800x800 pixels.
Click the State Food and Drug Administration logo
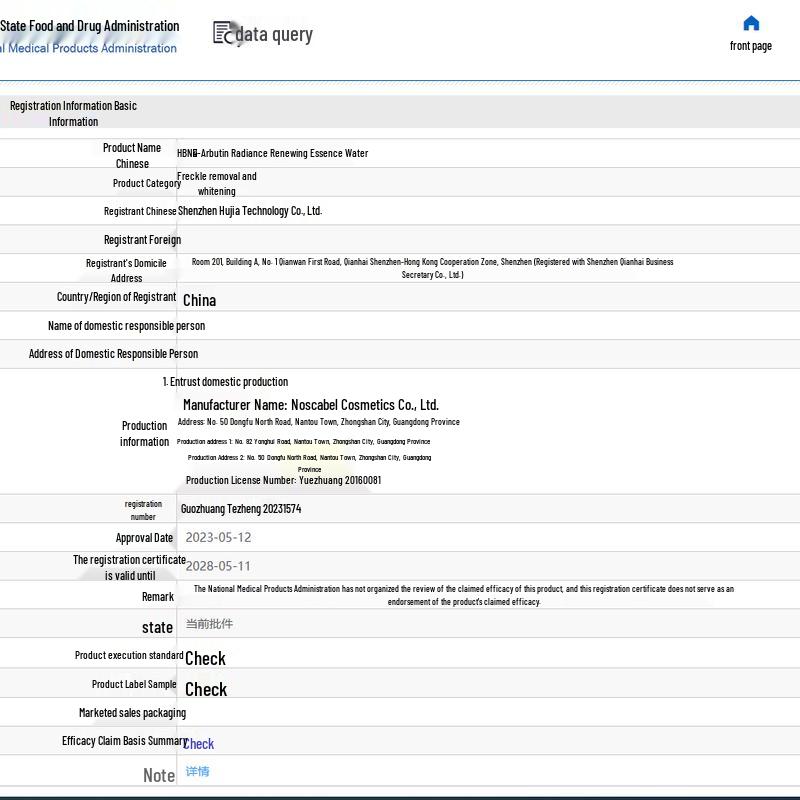89,36
